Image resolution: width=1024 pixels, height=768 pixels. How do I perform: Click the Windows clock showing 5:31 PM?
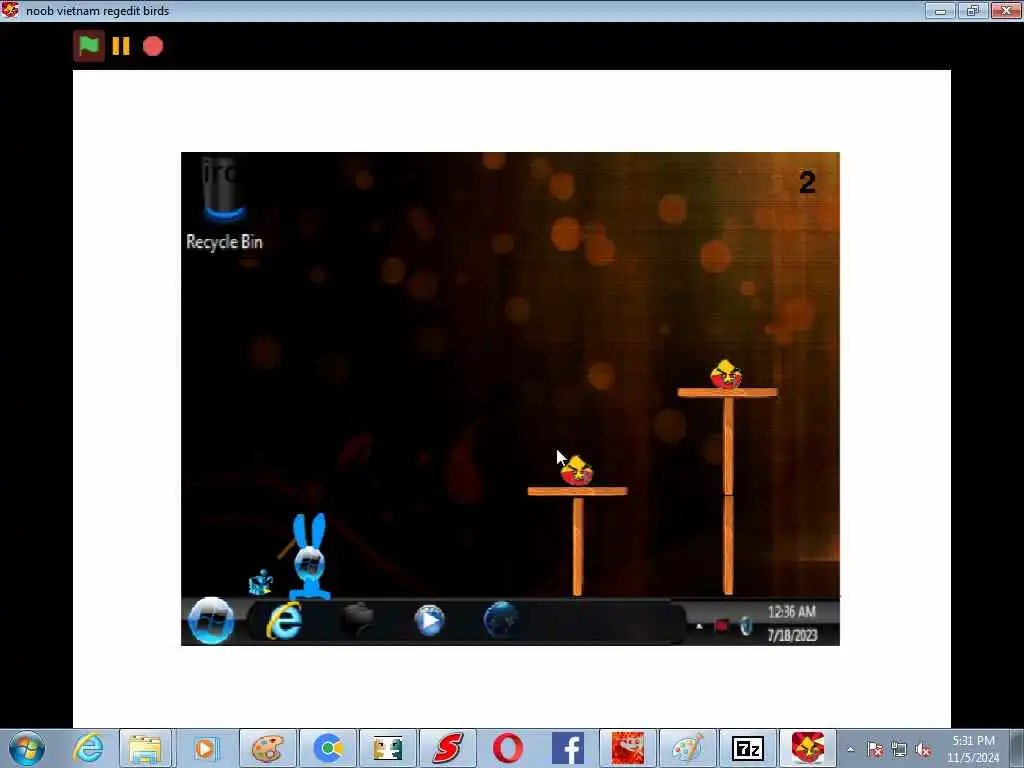tap(973, 741)
